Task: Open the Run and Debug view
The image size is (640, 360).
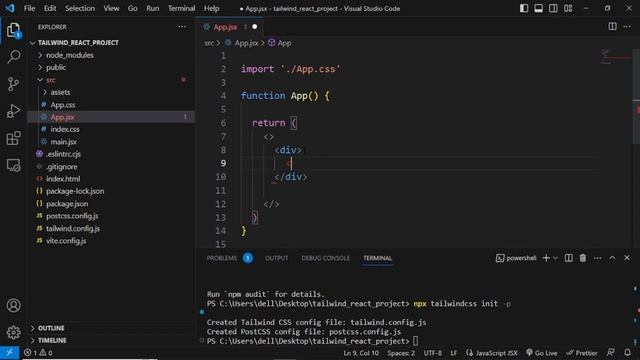Action: click(13, 111)
